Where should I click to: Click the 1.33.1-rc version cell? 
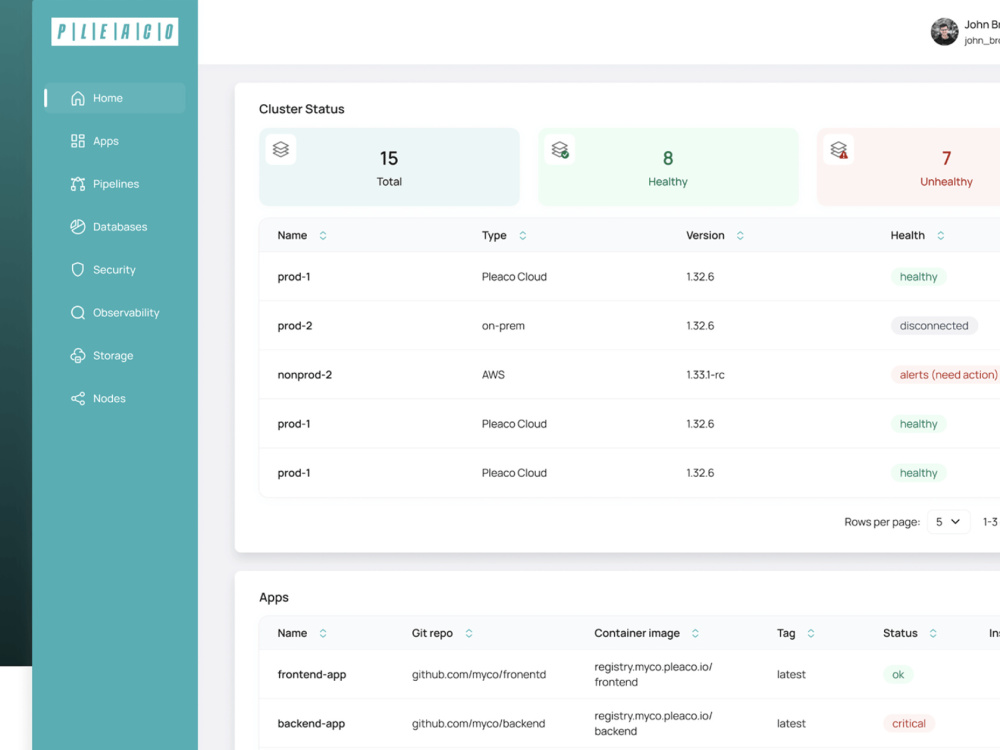click(705, 375)
